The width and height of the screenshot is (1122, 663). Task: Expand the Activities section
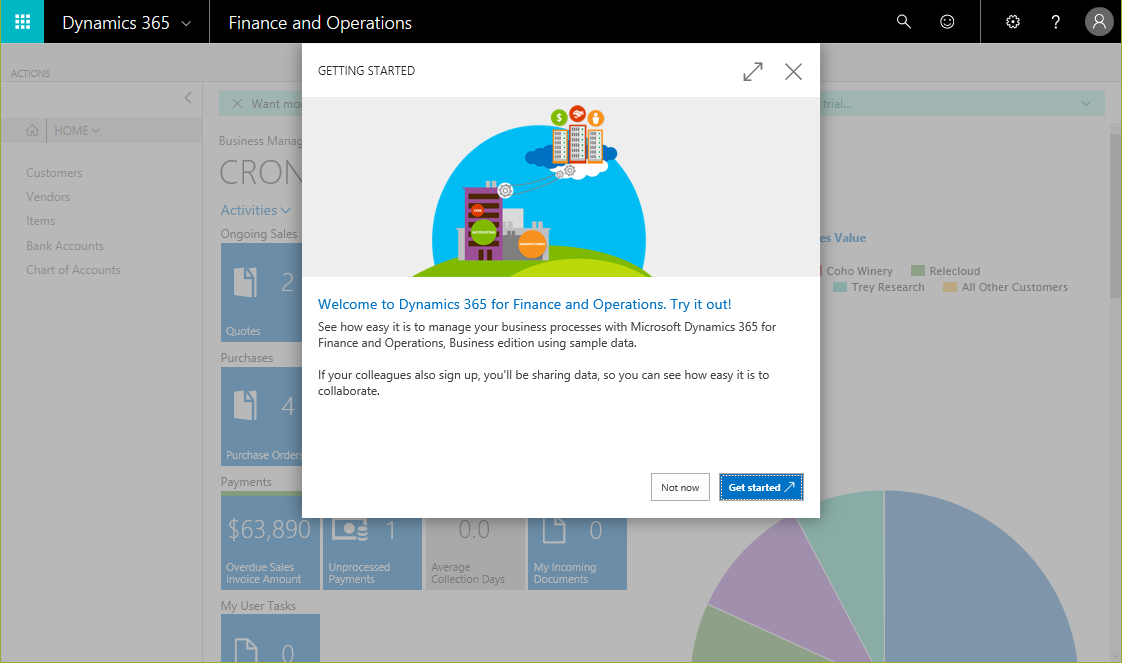(255, 210)
